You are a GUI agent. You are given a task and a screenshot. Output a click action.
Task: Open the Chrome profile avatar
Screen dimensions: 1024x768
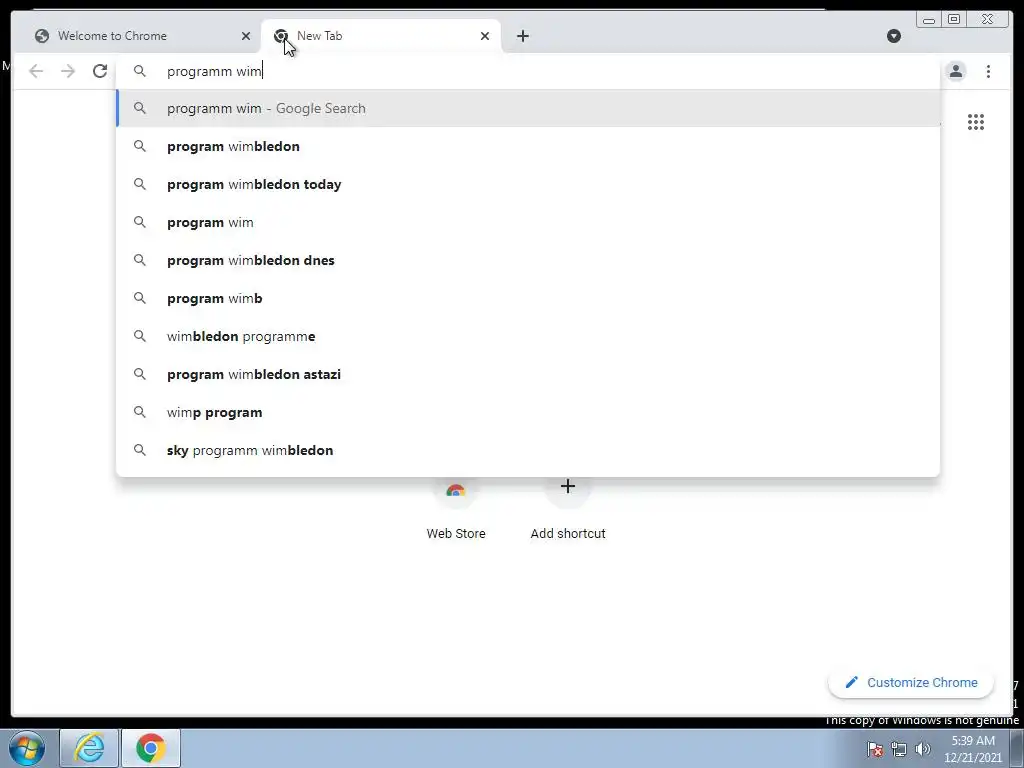956,71
